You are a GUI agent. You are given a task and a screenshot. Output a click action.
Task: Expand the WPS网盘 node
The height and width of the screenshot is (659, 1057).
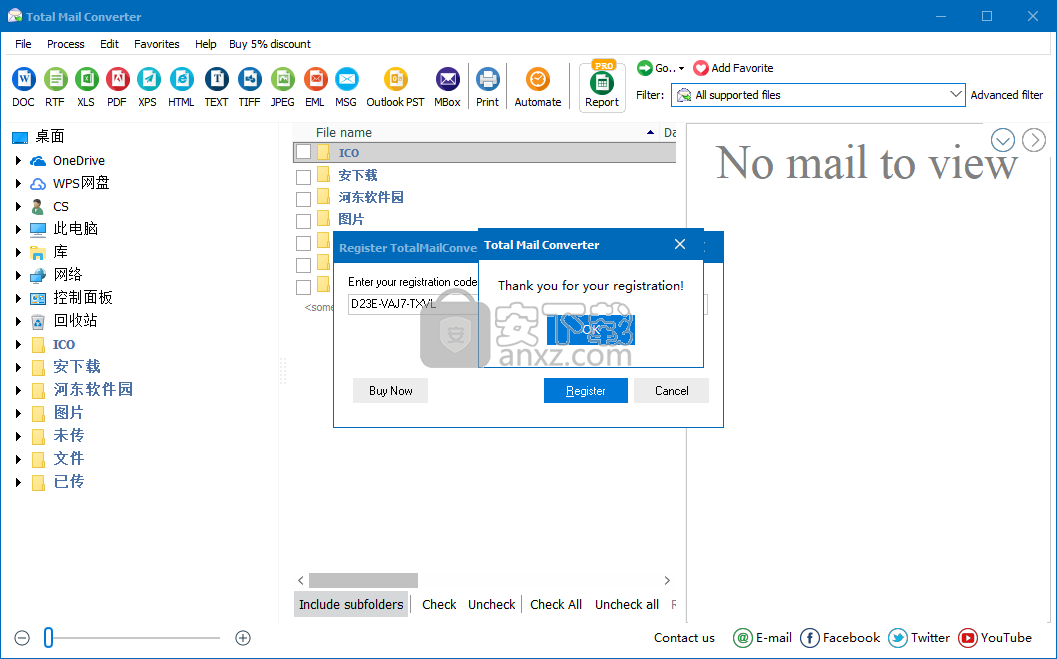click(18, 183)
